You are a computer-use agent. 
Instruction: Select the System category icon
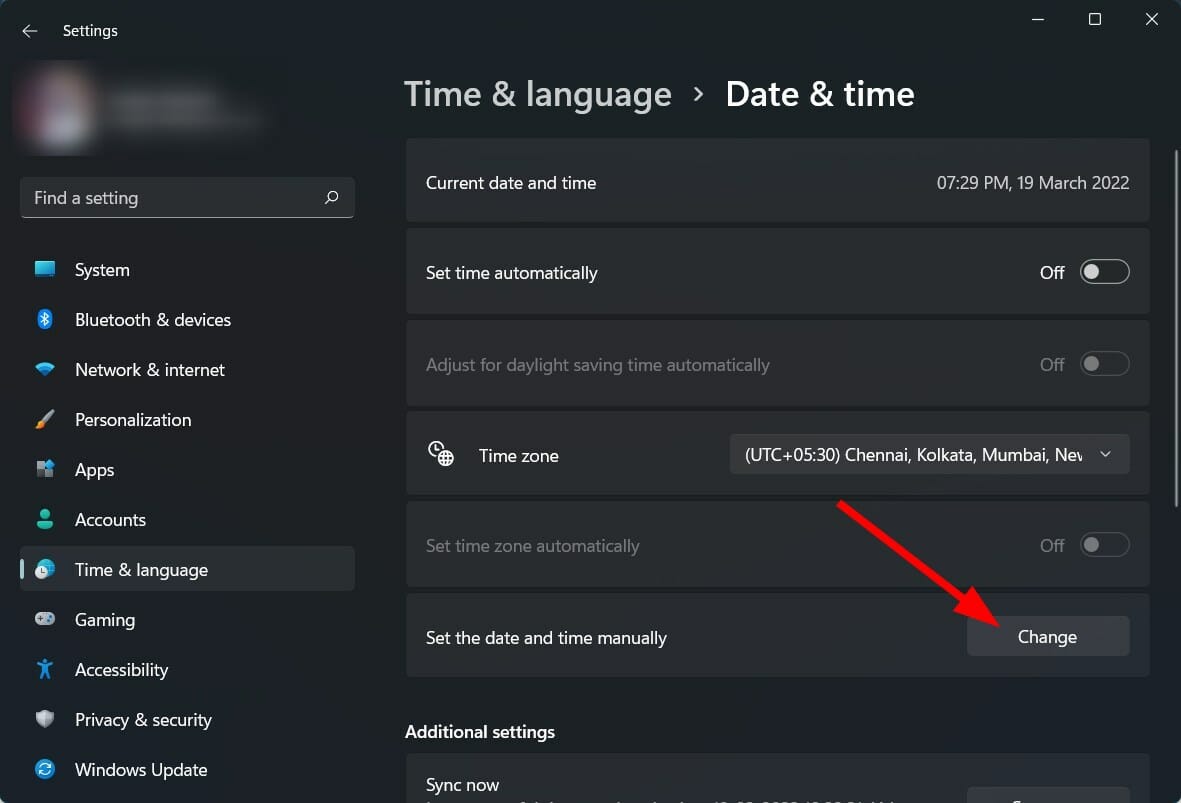[x=45, y=269]
